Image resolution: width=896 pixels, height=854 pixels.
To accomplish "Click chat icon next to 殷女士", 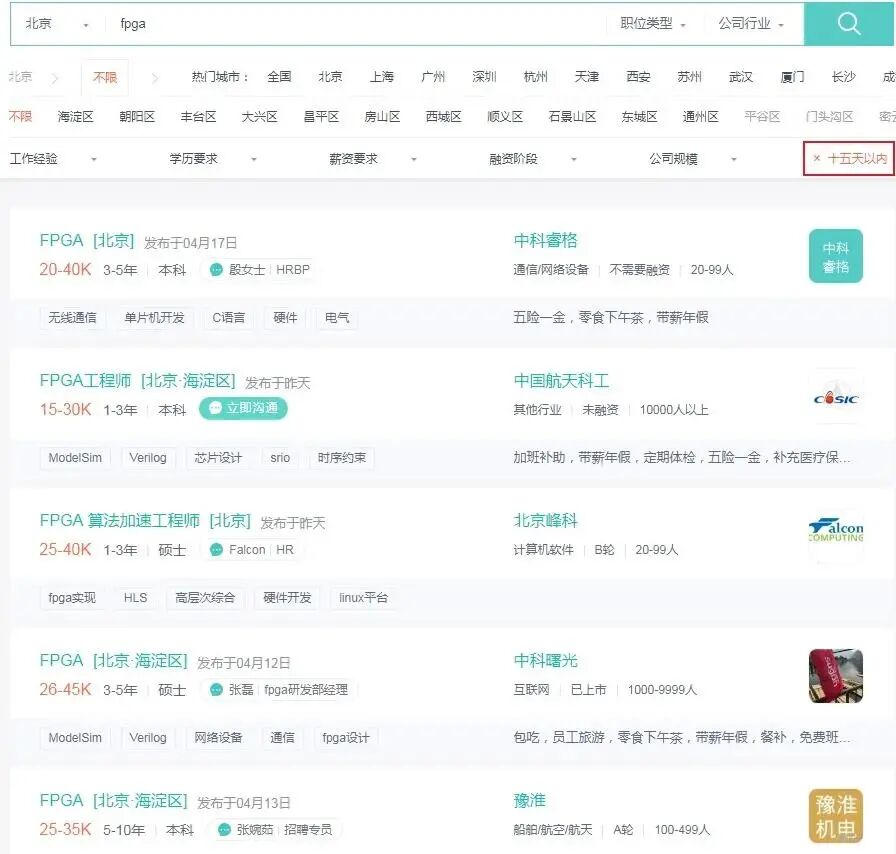I will click(x=216, y=269).
